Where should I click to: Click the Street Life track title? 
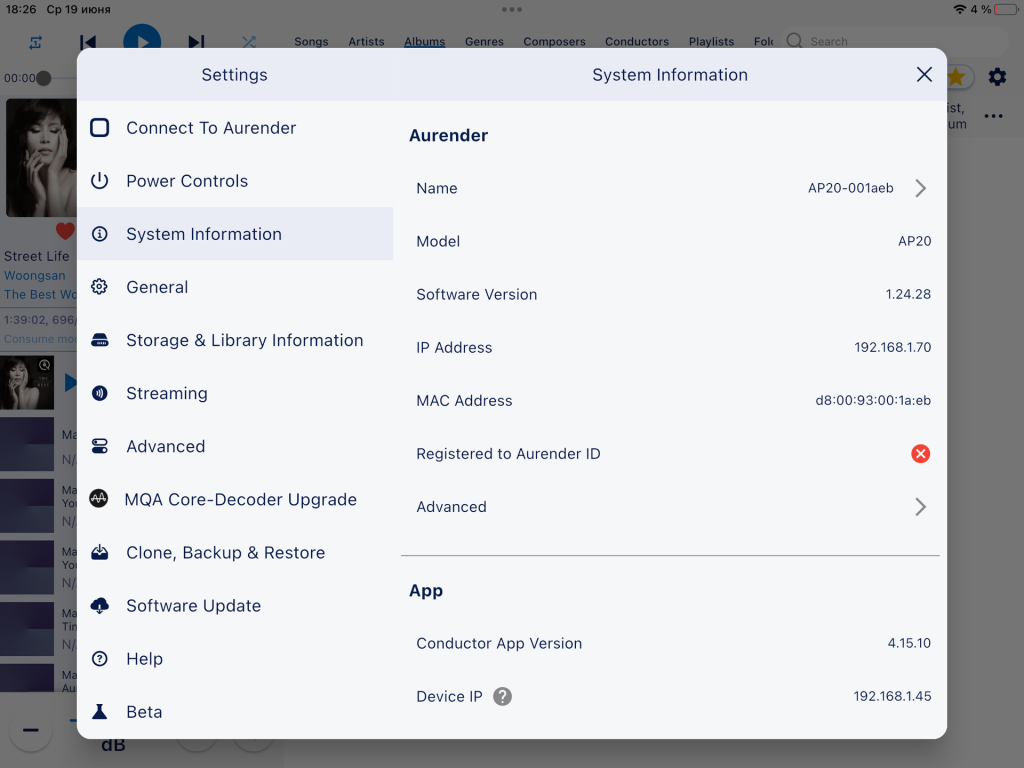(x=37, y=256)
